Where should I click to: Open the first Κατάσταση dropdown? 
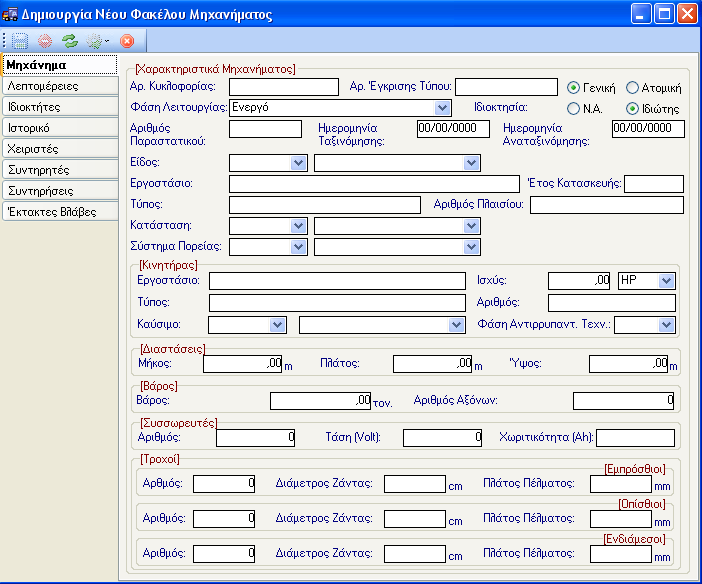click(298, 226)
